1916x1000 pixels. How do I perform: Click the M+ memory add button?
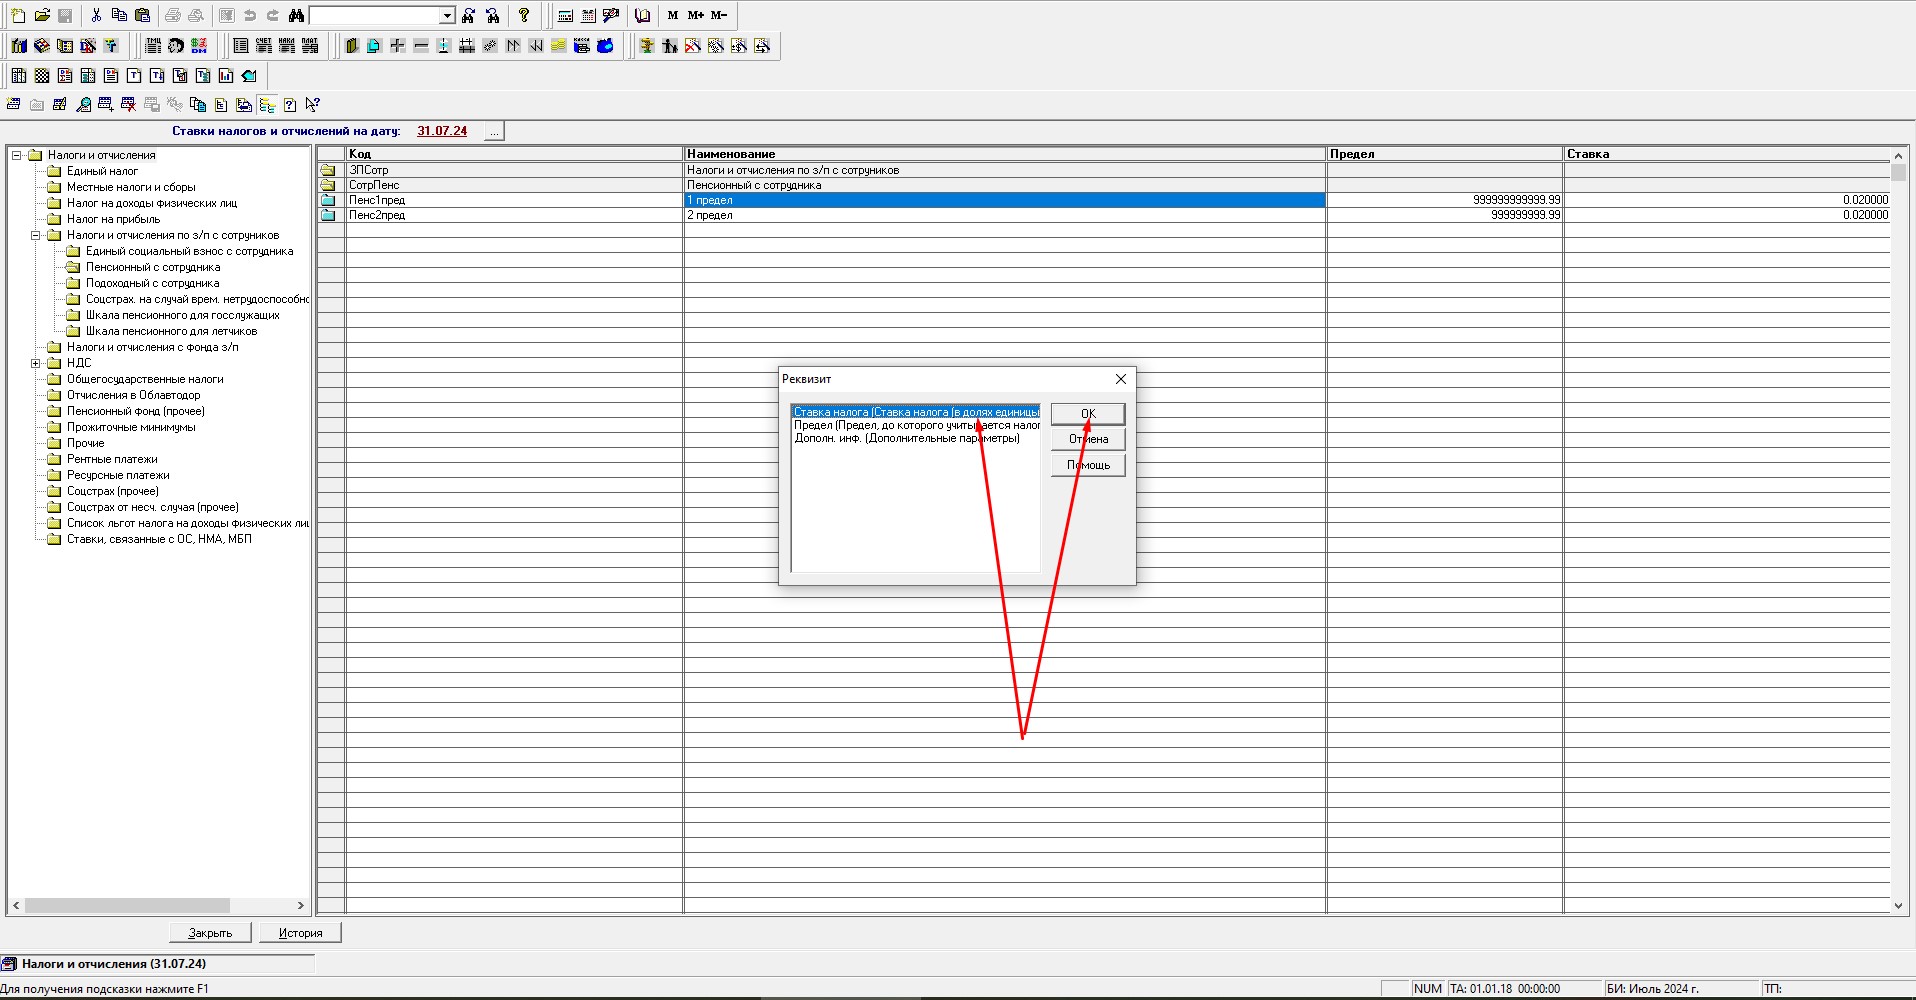point(696,15)
